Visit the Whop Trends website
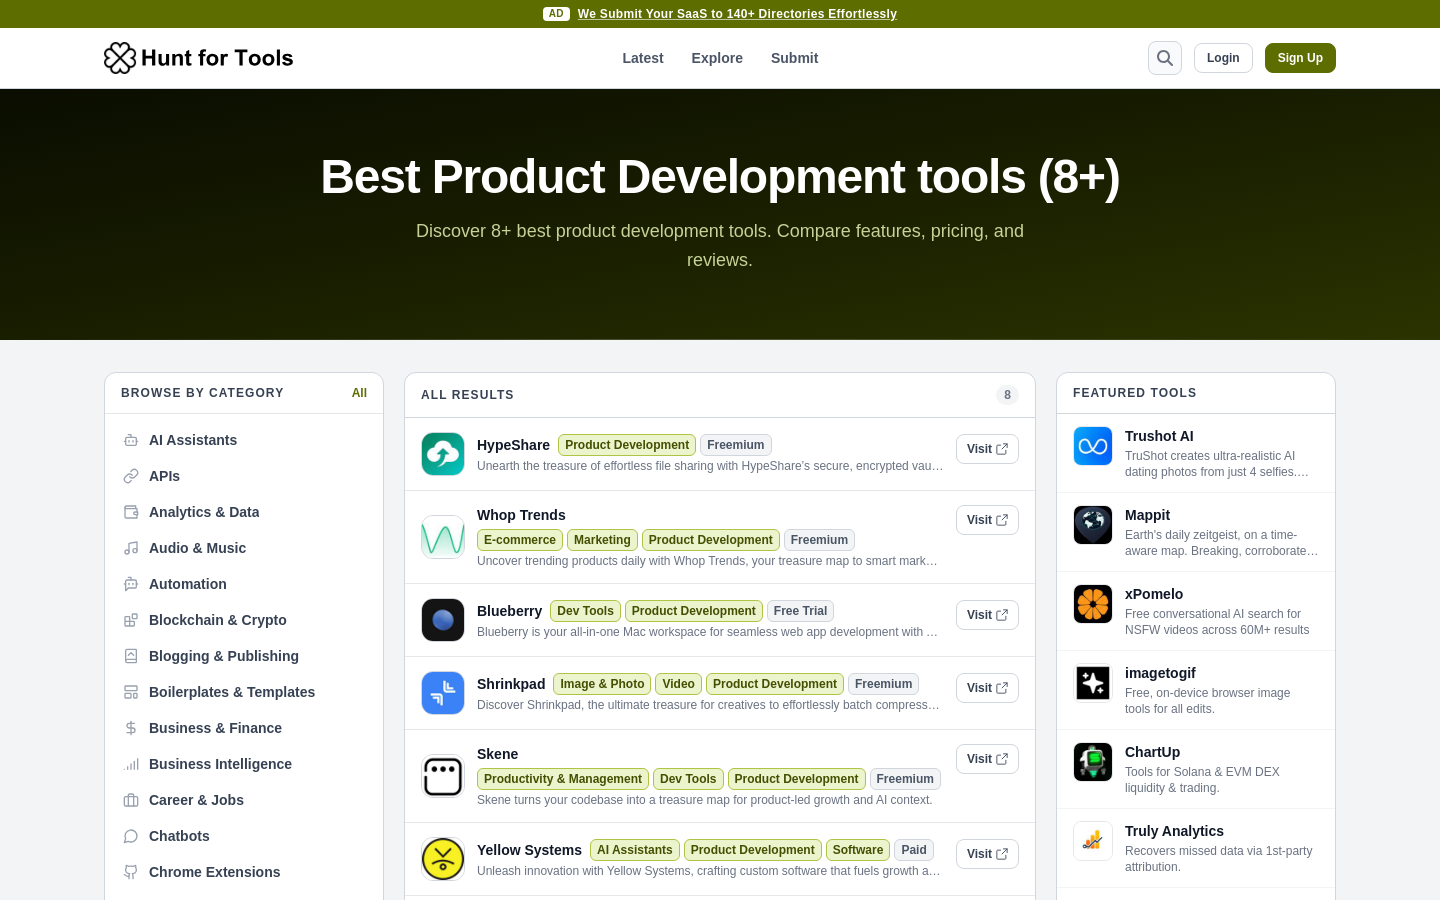The width and height of the screenshot is (1440, 900). 987,520
